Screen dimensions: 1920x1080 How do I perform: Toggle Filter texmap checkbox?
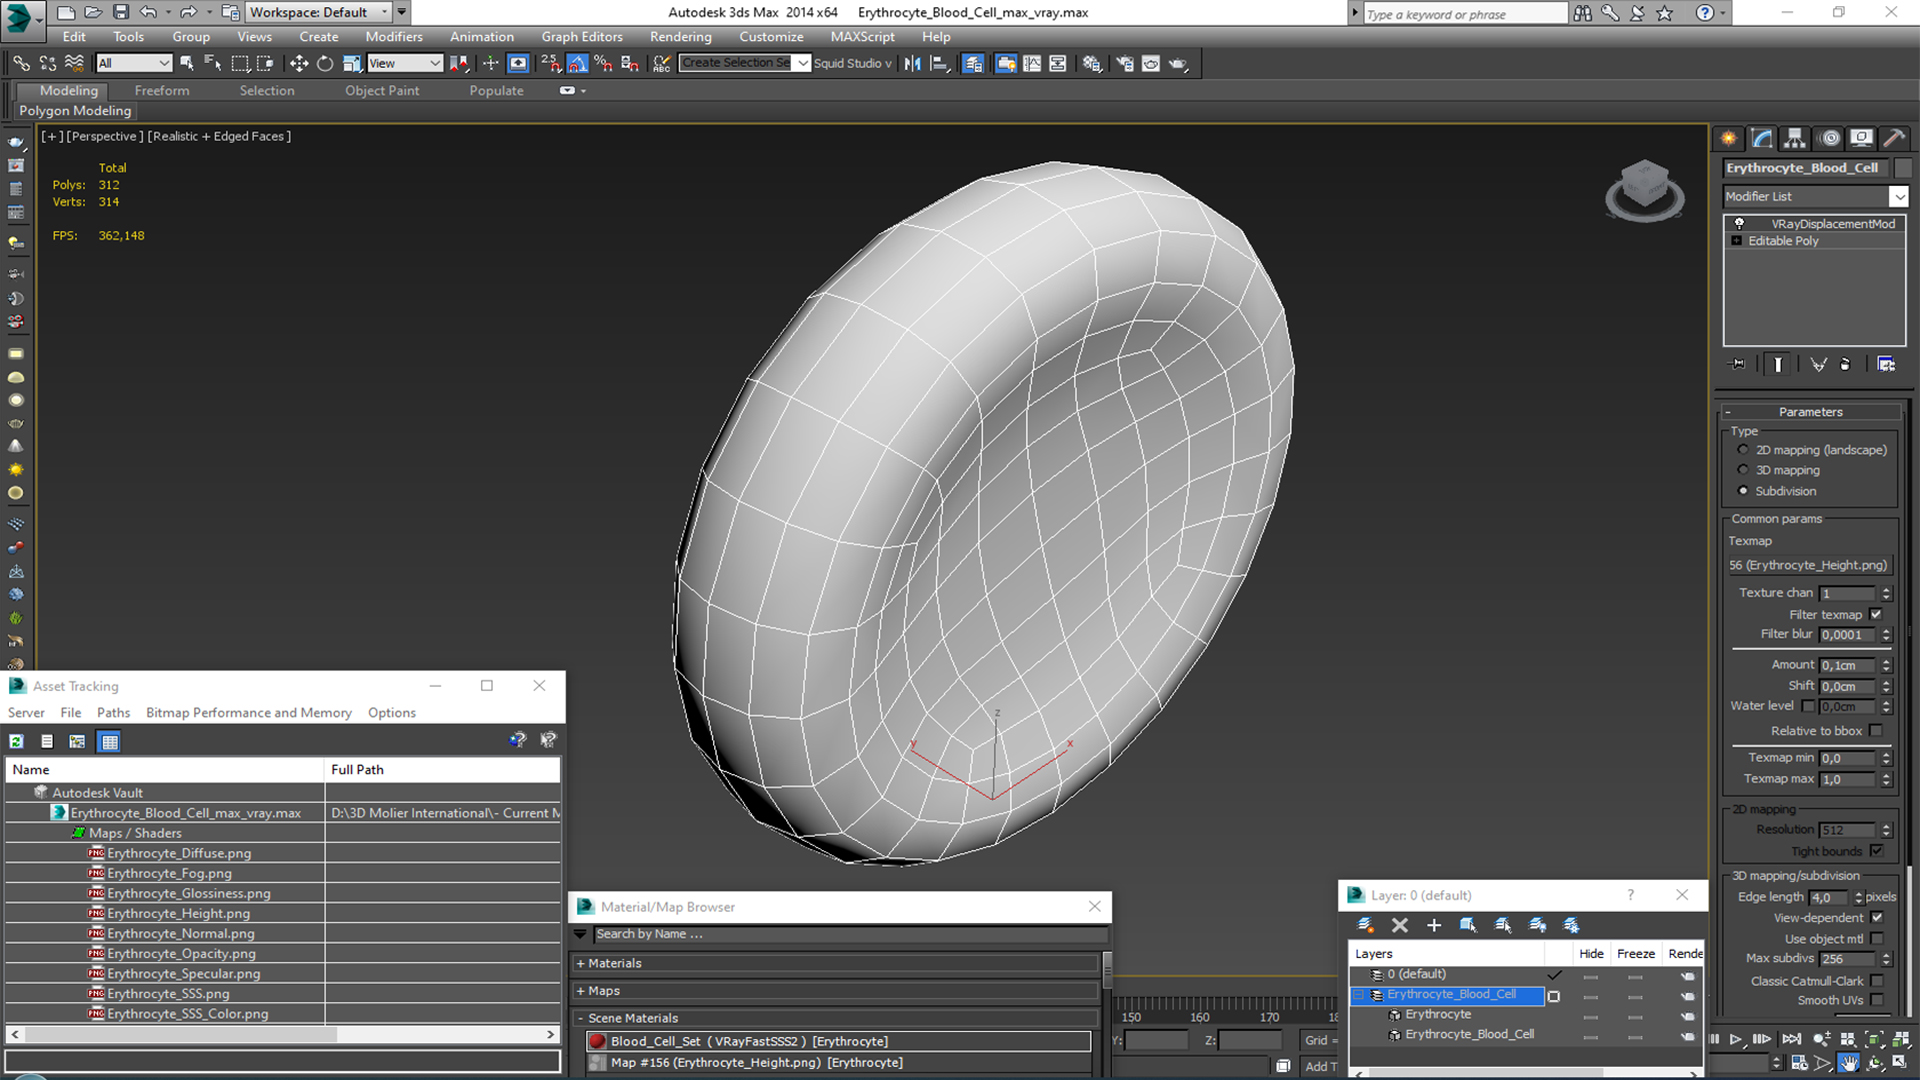1876,614
